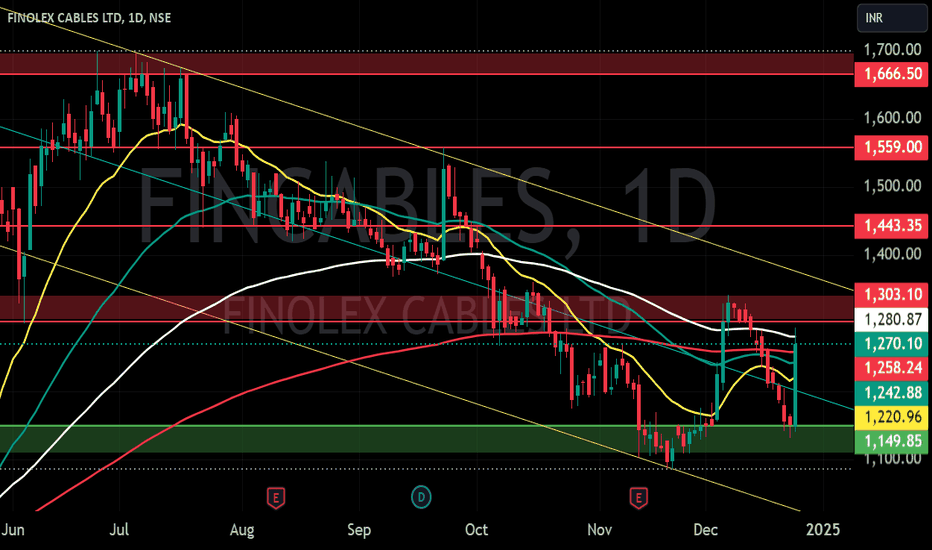The width and height of the screenshot is (932, 550).
Task: Select the yellow 1,220.96 moving average label
Action: (893, 417)
